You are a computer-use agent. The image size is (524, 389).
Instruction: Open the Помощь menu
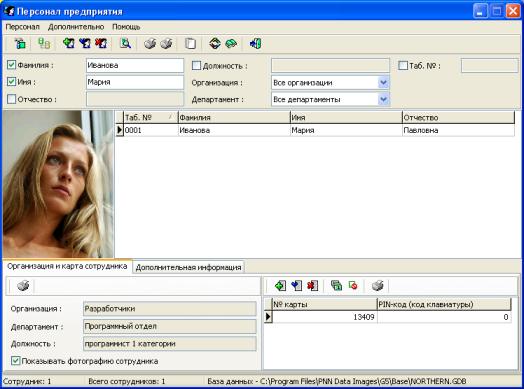[x=126, y=27]
